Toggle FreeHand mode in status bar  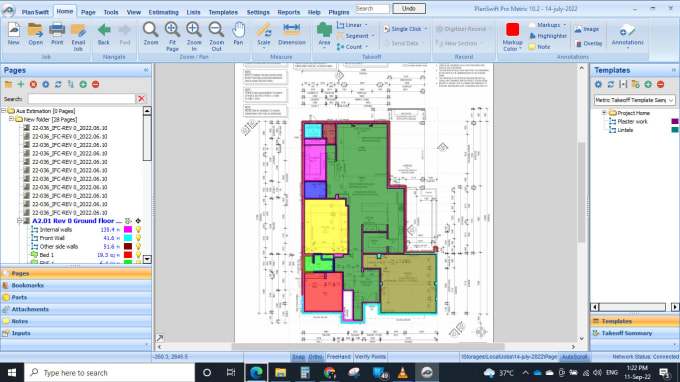coord(338,357)
